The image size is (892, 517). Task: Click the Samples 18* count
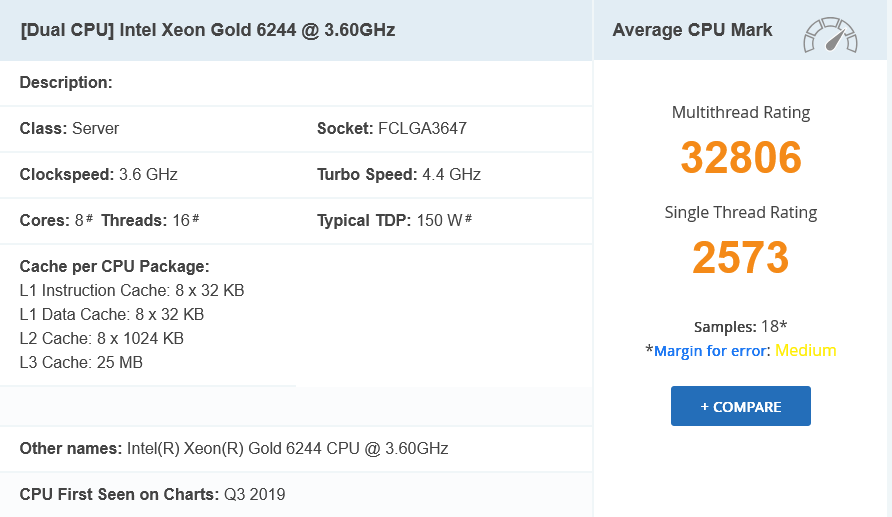[x=741, y=326]
